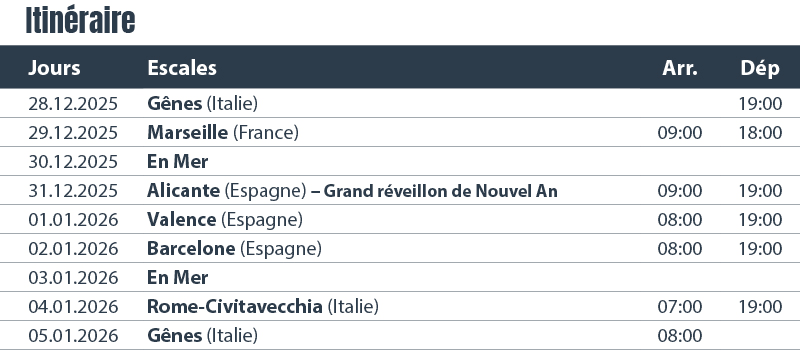Click Marseille (France) stop
The image size is (800, 360).
[223, 133]
